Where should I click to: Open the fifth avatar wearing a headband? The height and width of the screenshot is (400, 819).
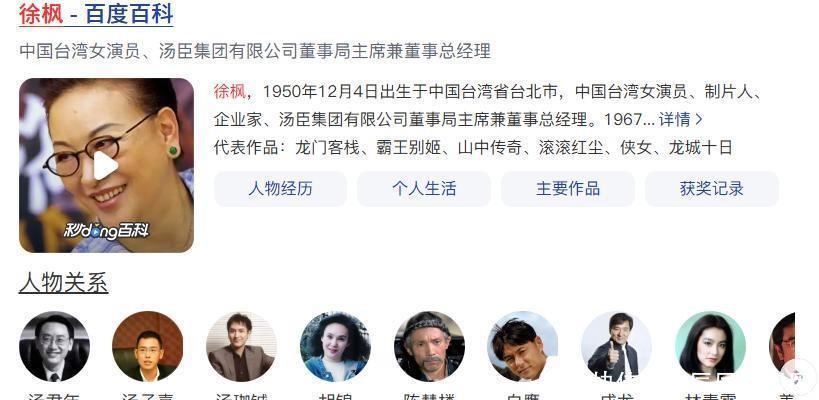pos(429,346)
